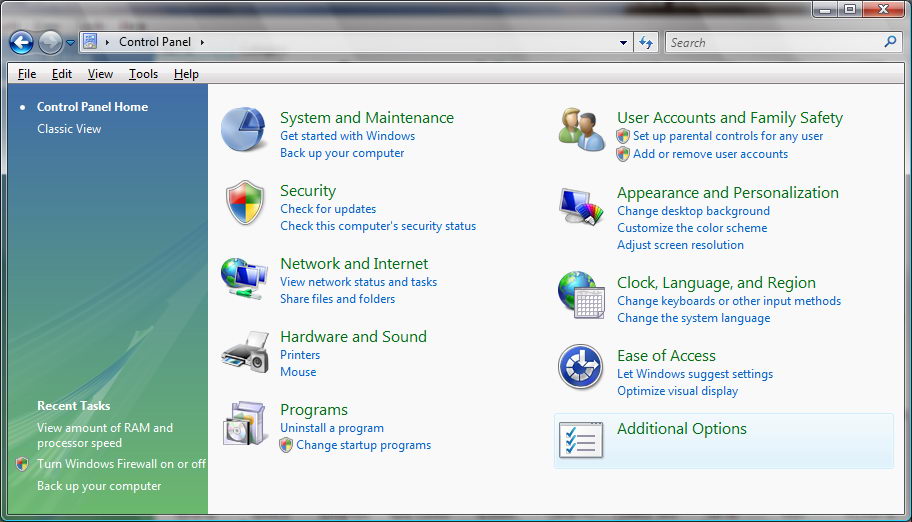Viewport: 912px width, 522px height.
Task: Click shield icon beside Add or remove user accounts
Action: (623, 154)
